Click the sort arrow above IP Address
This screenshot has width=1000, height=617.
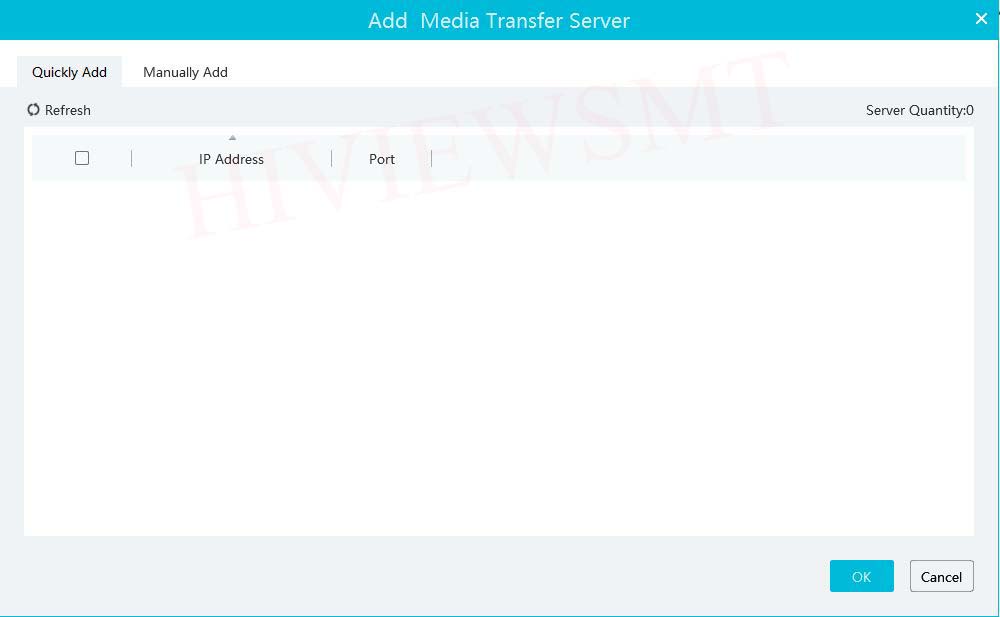[x=232, y=138]
